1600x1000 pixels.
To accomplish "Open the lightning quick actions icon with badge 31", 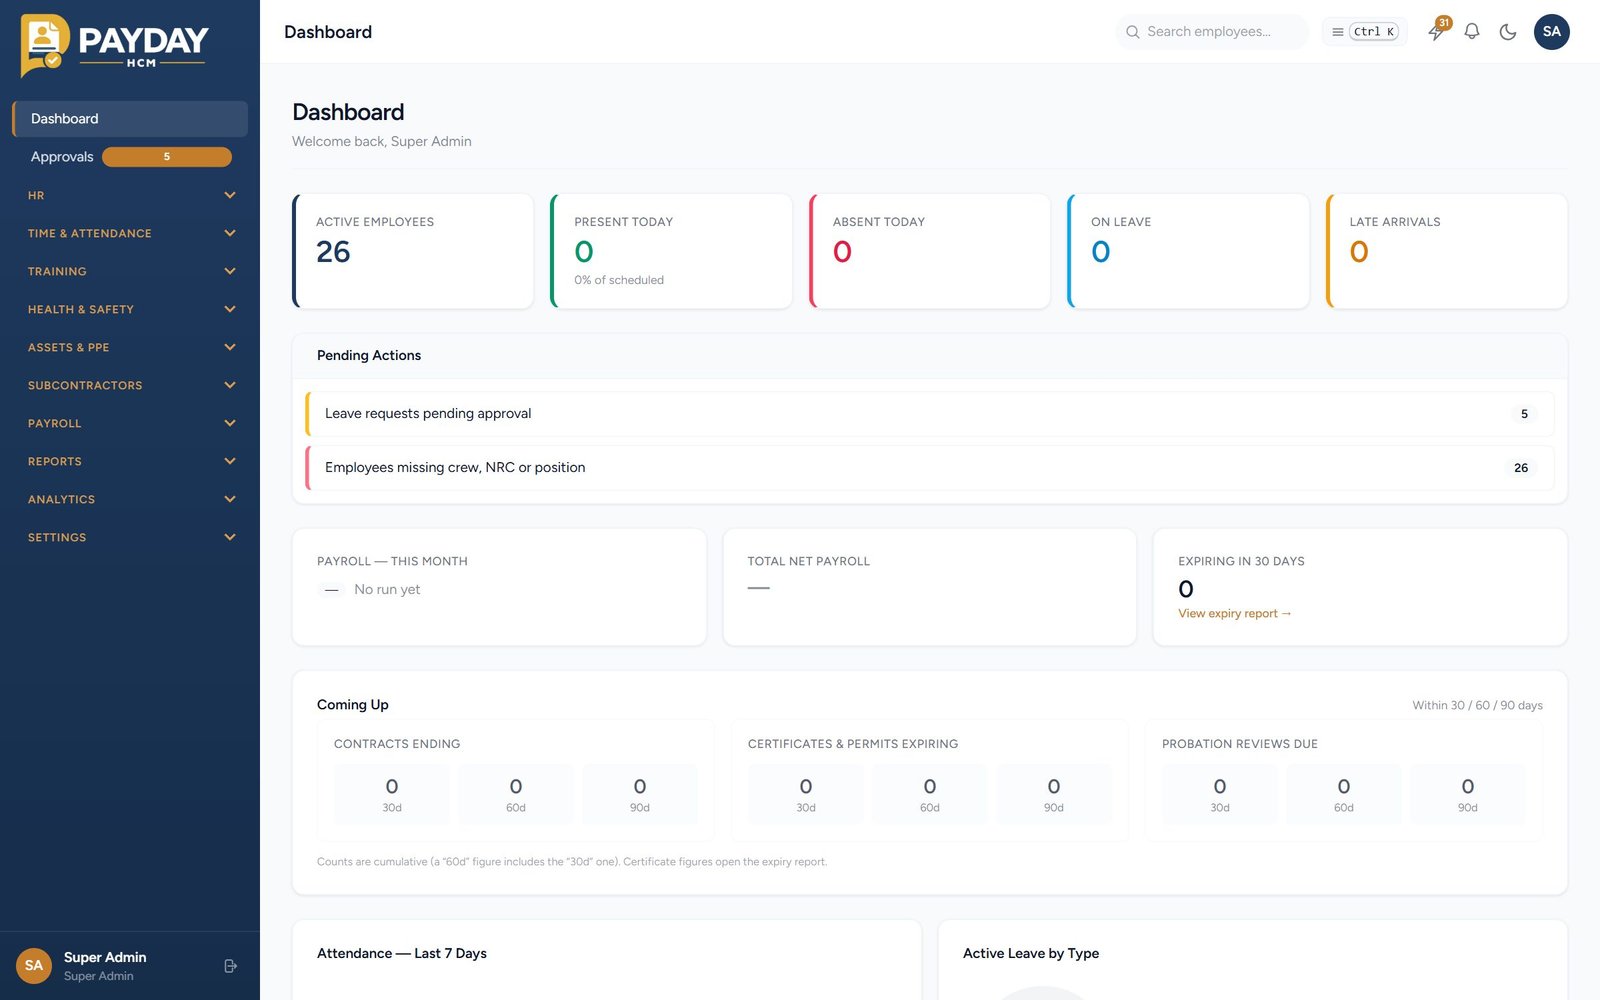I will click(1436, 32).
